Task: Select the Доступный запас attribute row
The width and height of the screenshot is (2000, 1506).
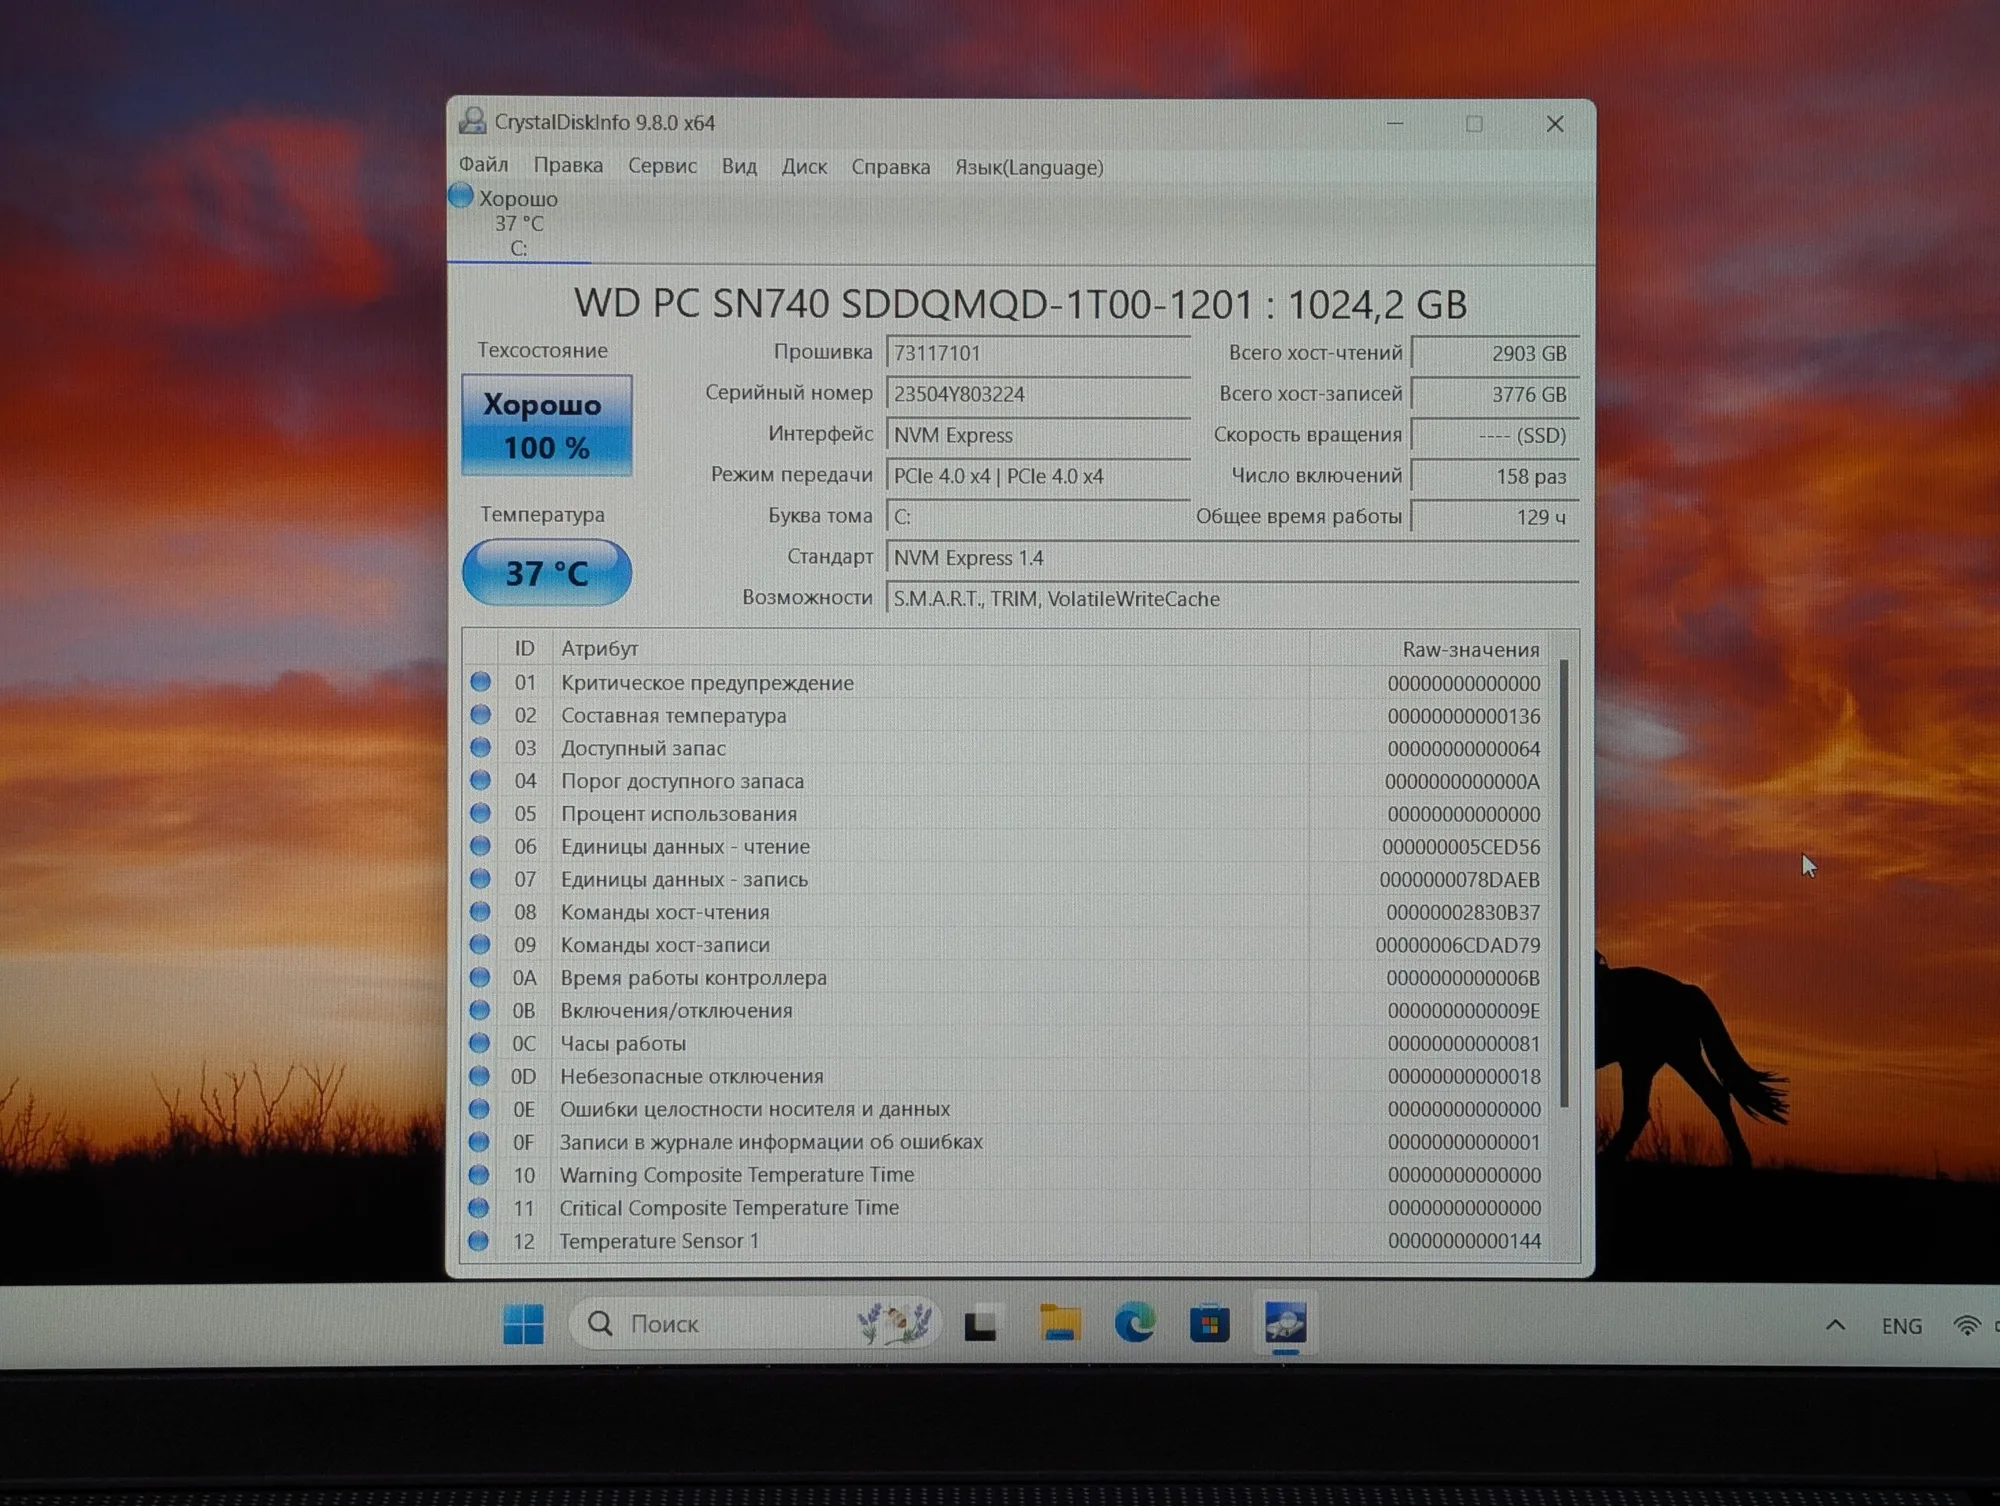Action: [1005, 748]
